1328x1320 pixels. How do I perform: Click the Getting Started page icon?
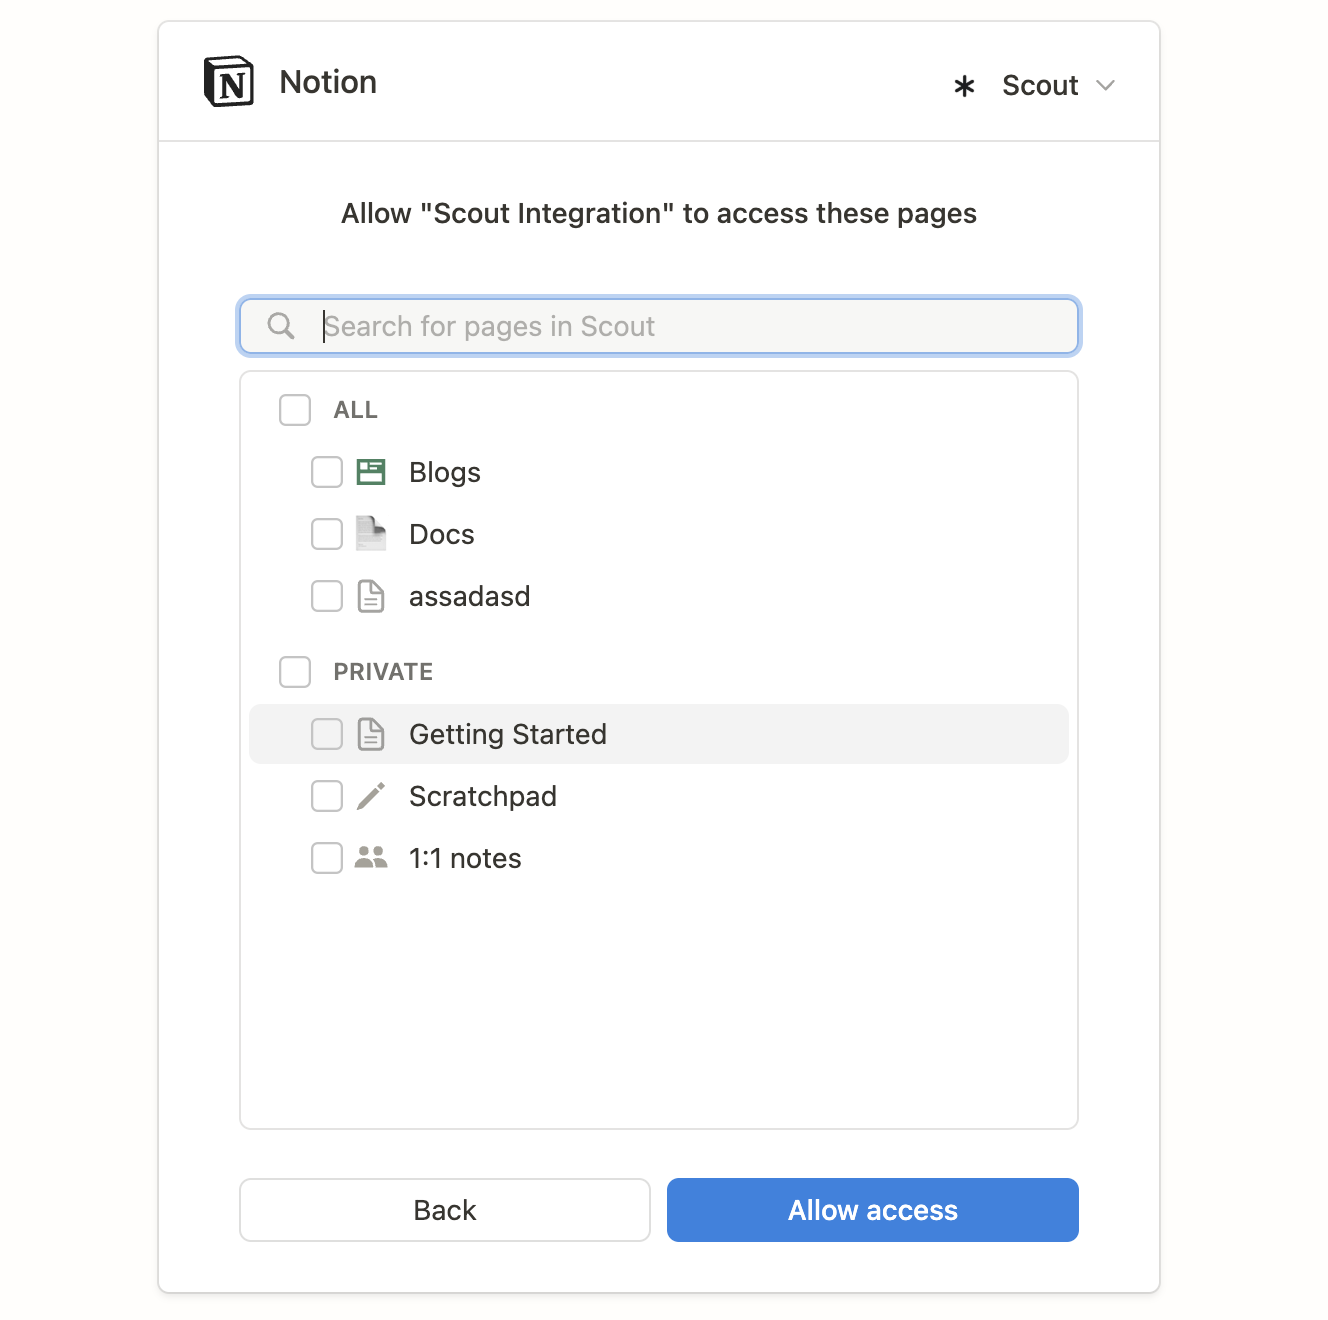(371, 734)
